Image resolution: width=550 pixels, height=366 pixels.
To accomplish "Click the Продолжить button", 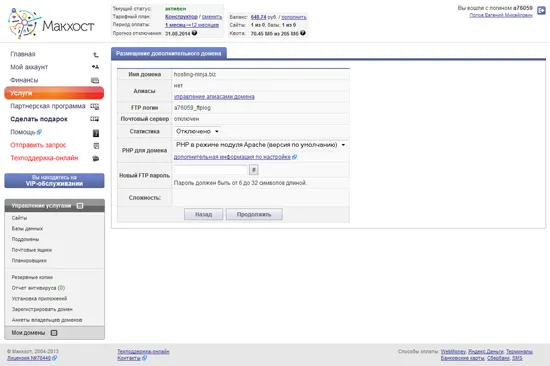I will coord(254,214).
